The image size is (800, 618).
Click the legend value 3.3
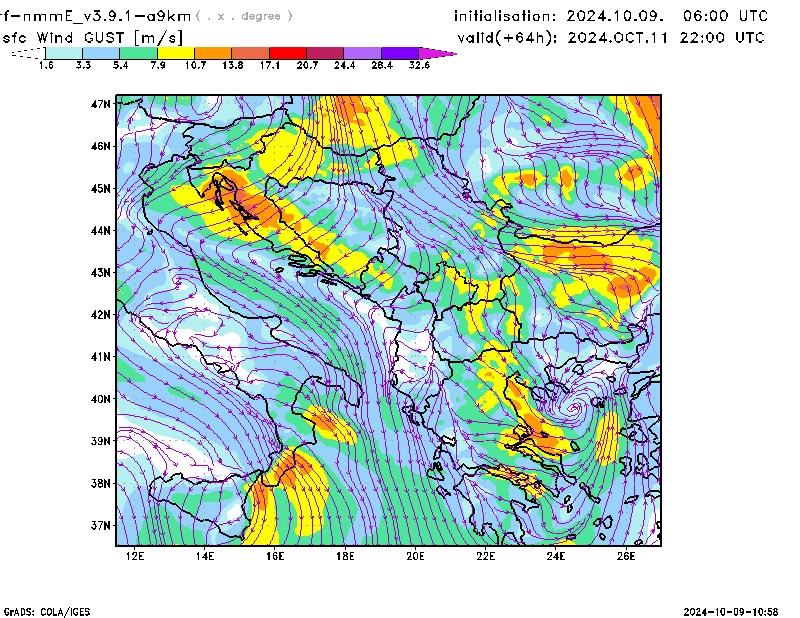83,65
